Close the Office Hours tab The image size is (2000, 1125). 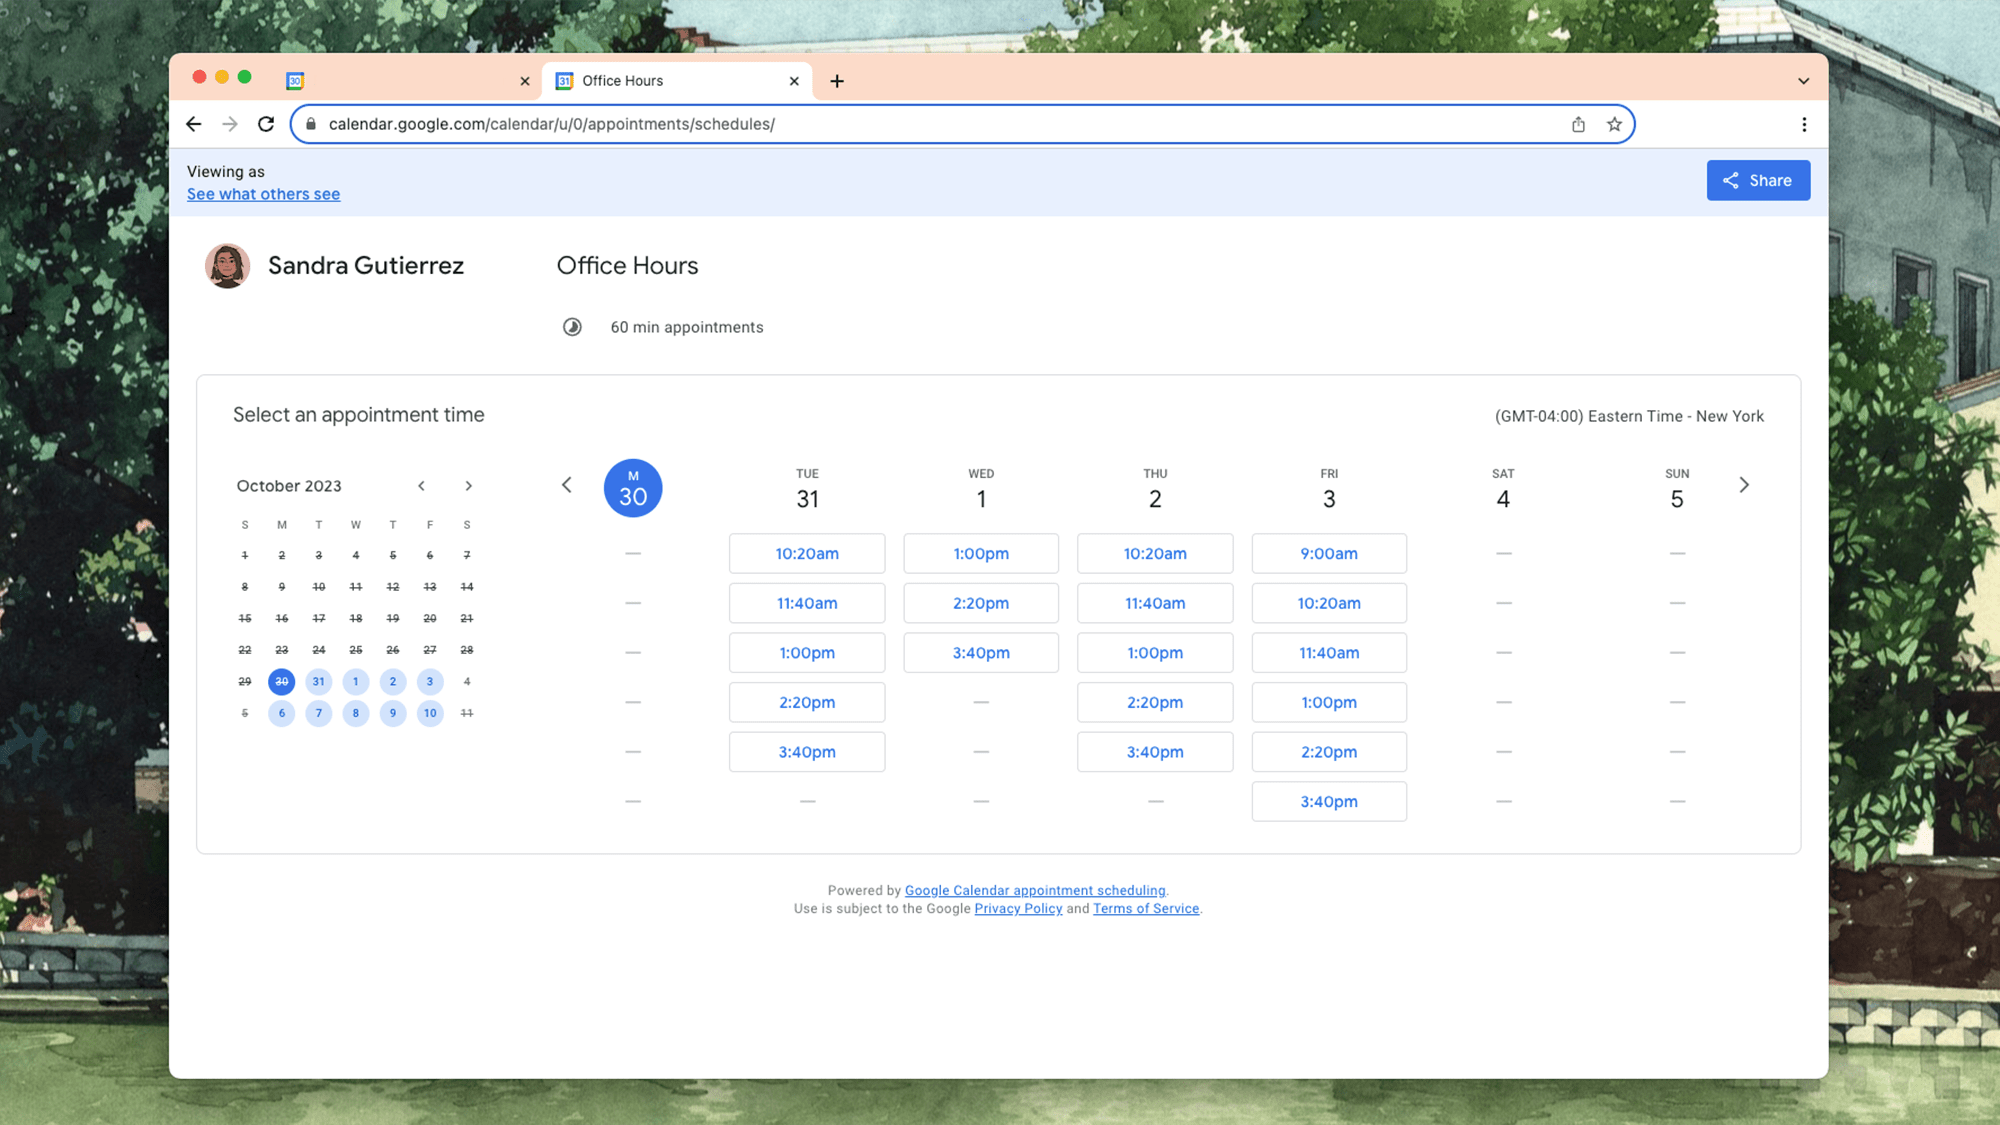(794, 81)
